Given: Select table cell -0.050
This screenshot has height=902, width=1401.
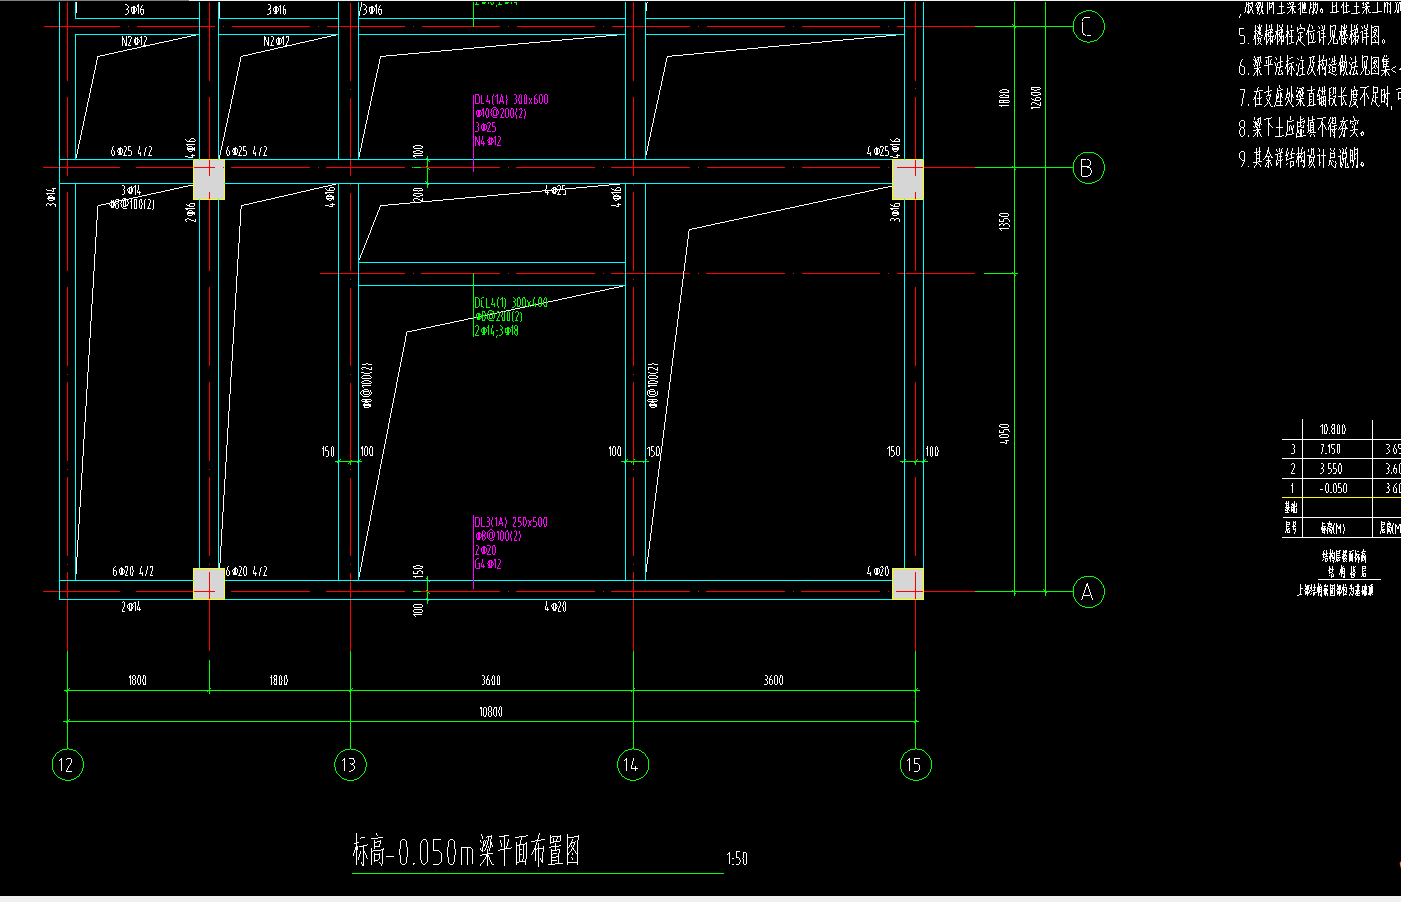Looking at the screenshot, I should pyautogui.click(x=1333, y=489).
